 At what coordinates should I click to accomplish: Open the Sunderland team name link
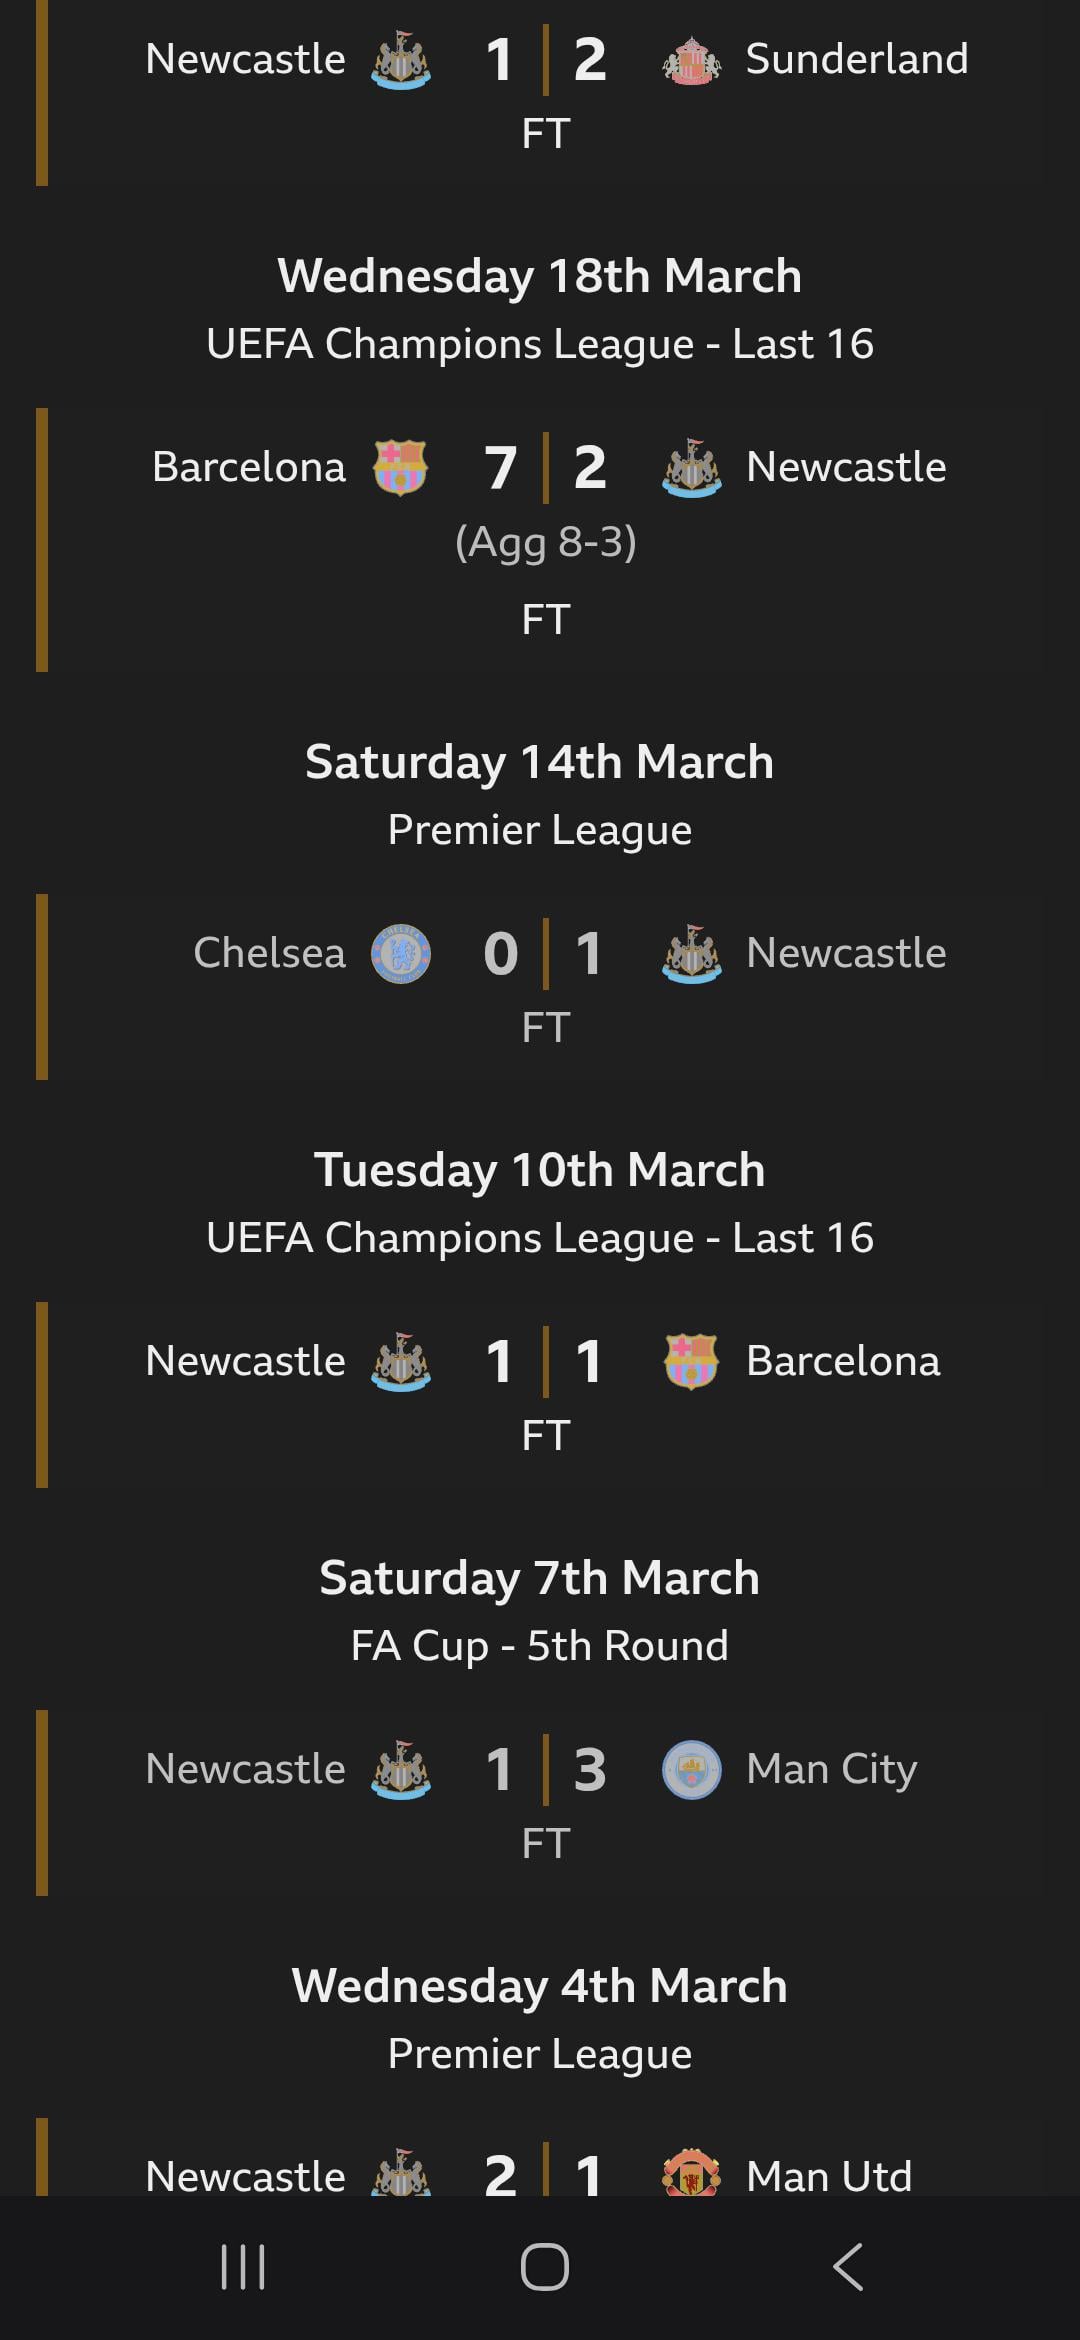coord(856,60)
